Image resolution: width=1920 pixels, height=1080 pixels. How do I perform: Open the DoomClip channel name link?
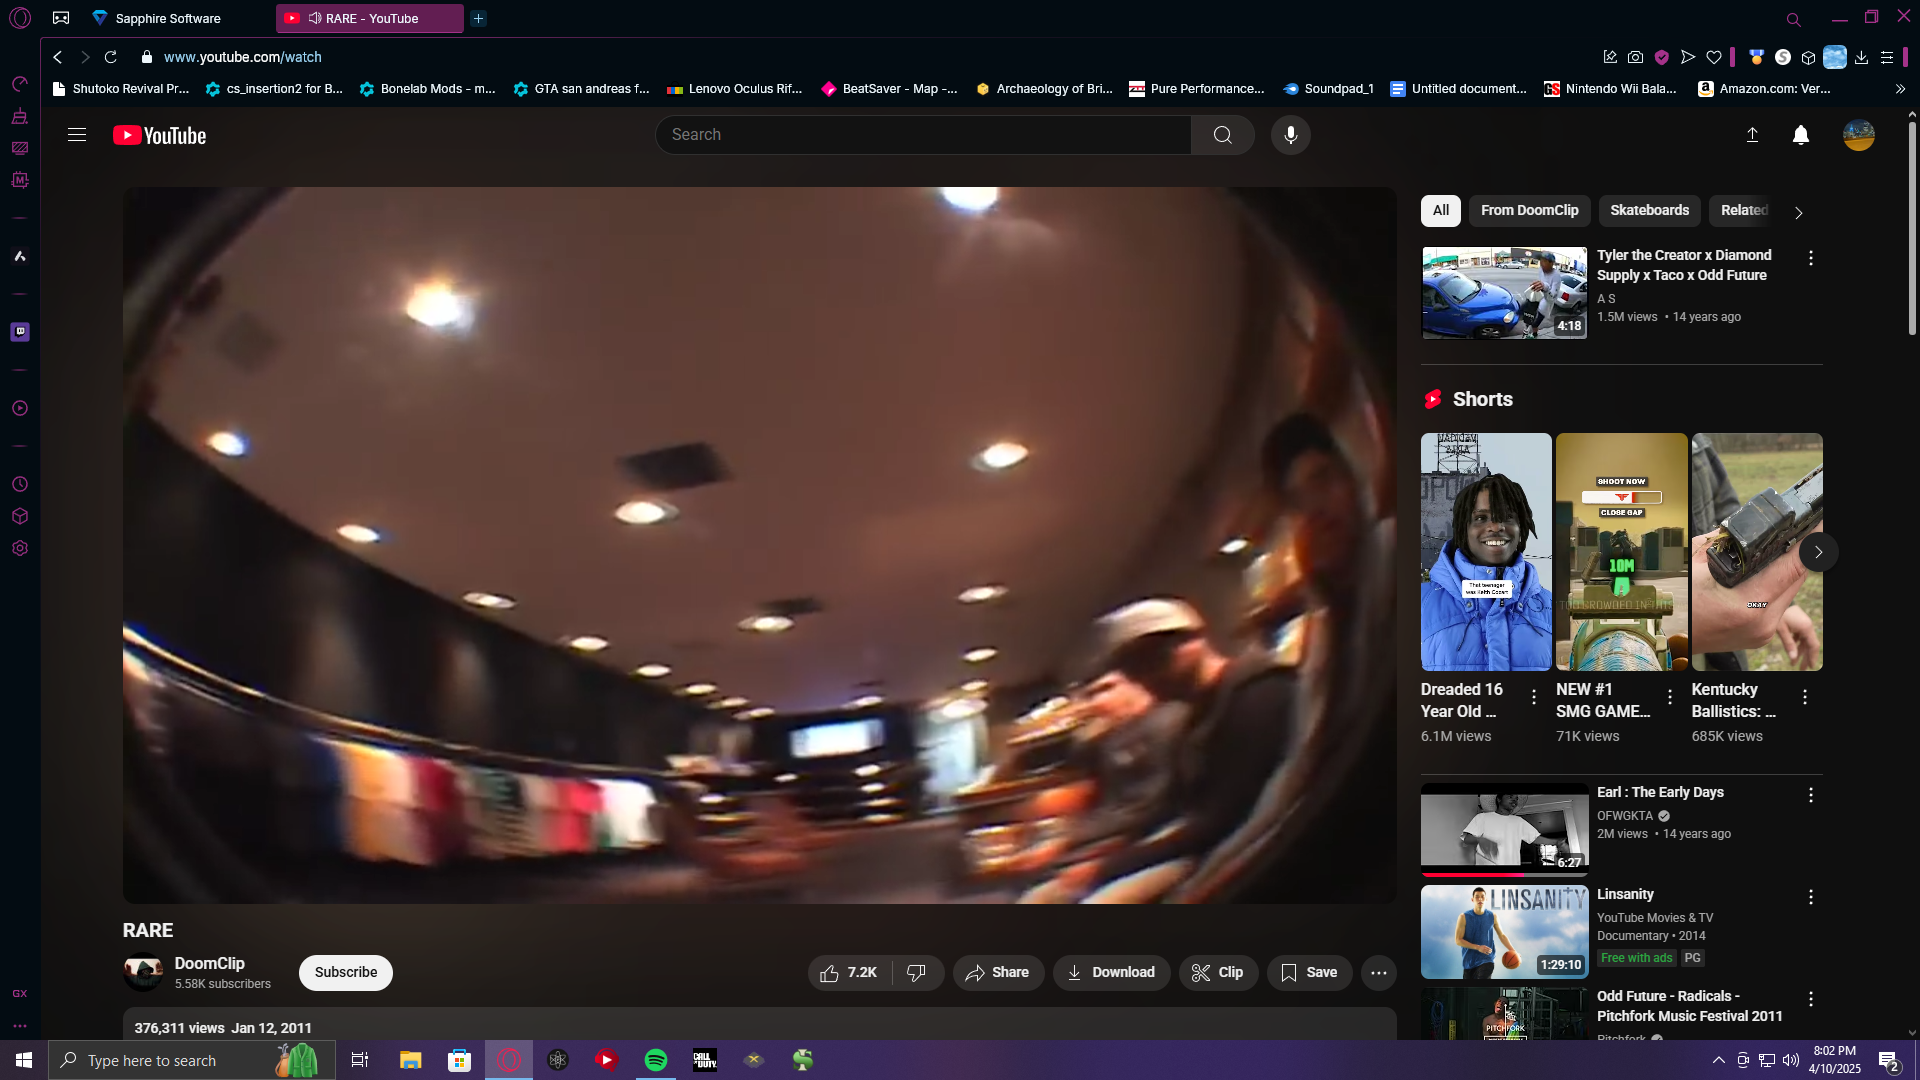[209, 963]
